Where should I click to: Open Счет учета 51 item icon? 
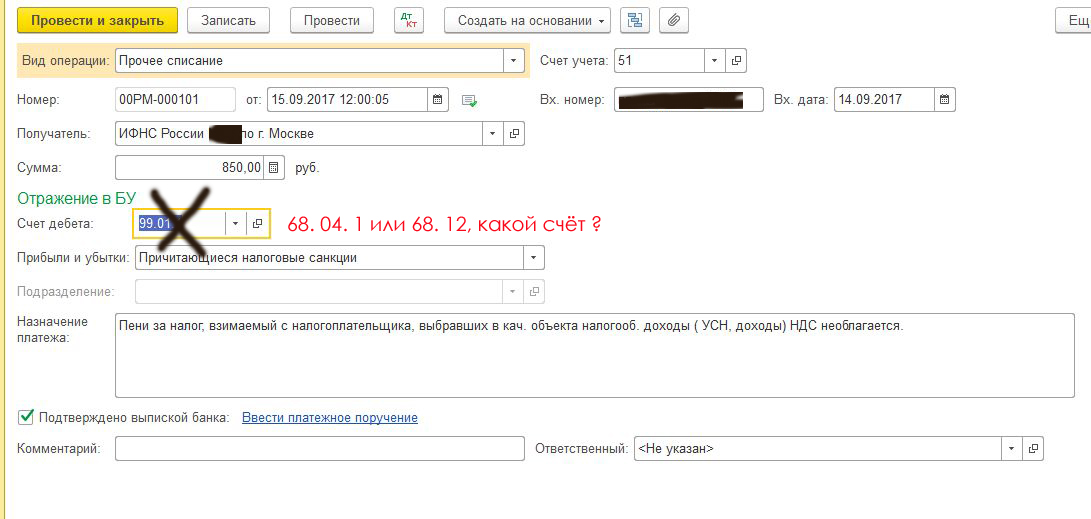pyautogui.click(x=736, y=61)
